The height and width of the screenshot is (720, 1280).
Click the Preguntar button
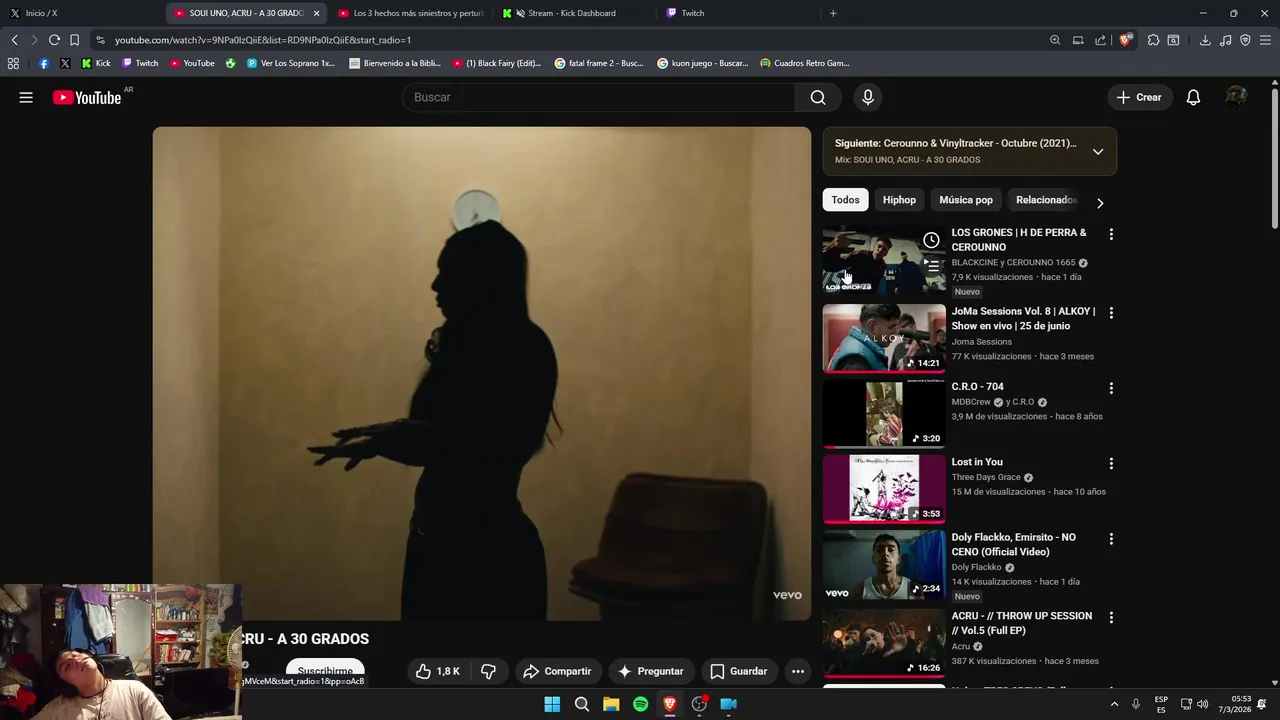[650, 671]
